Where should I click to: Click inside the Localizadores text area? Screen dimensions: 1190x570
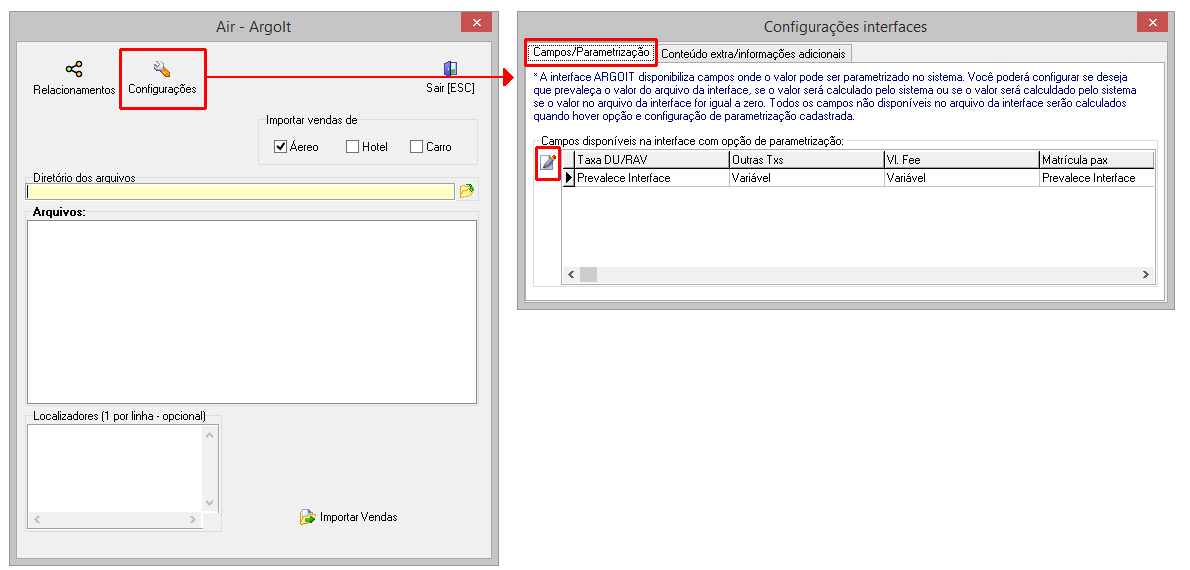coord(115,468)
